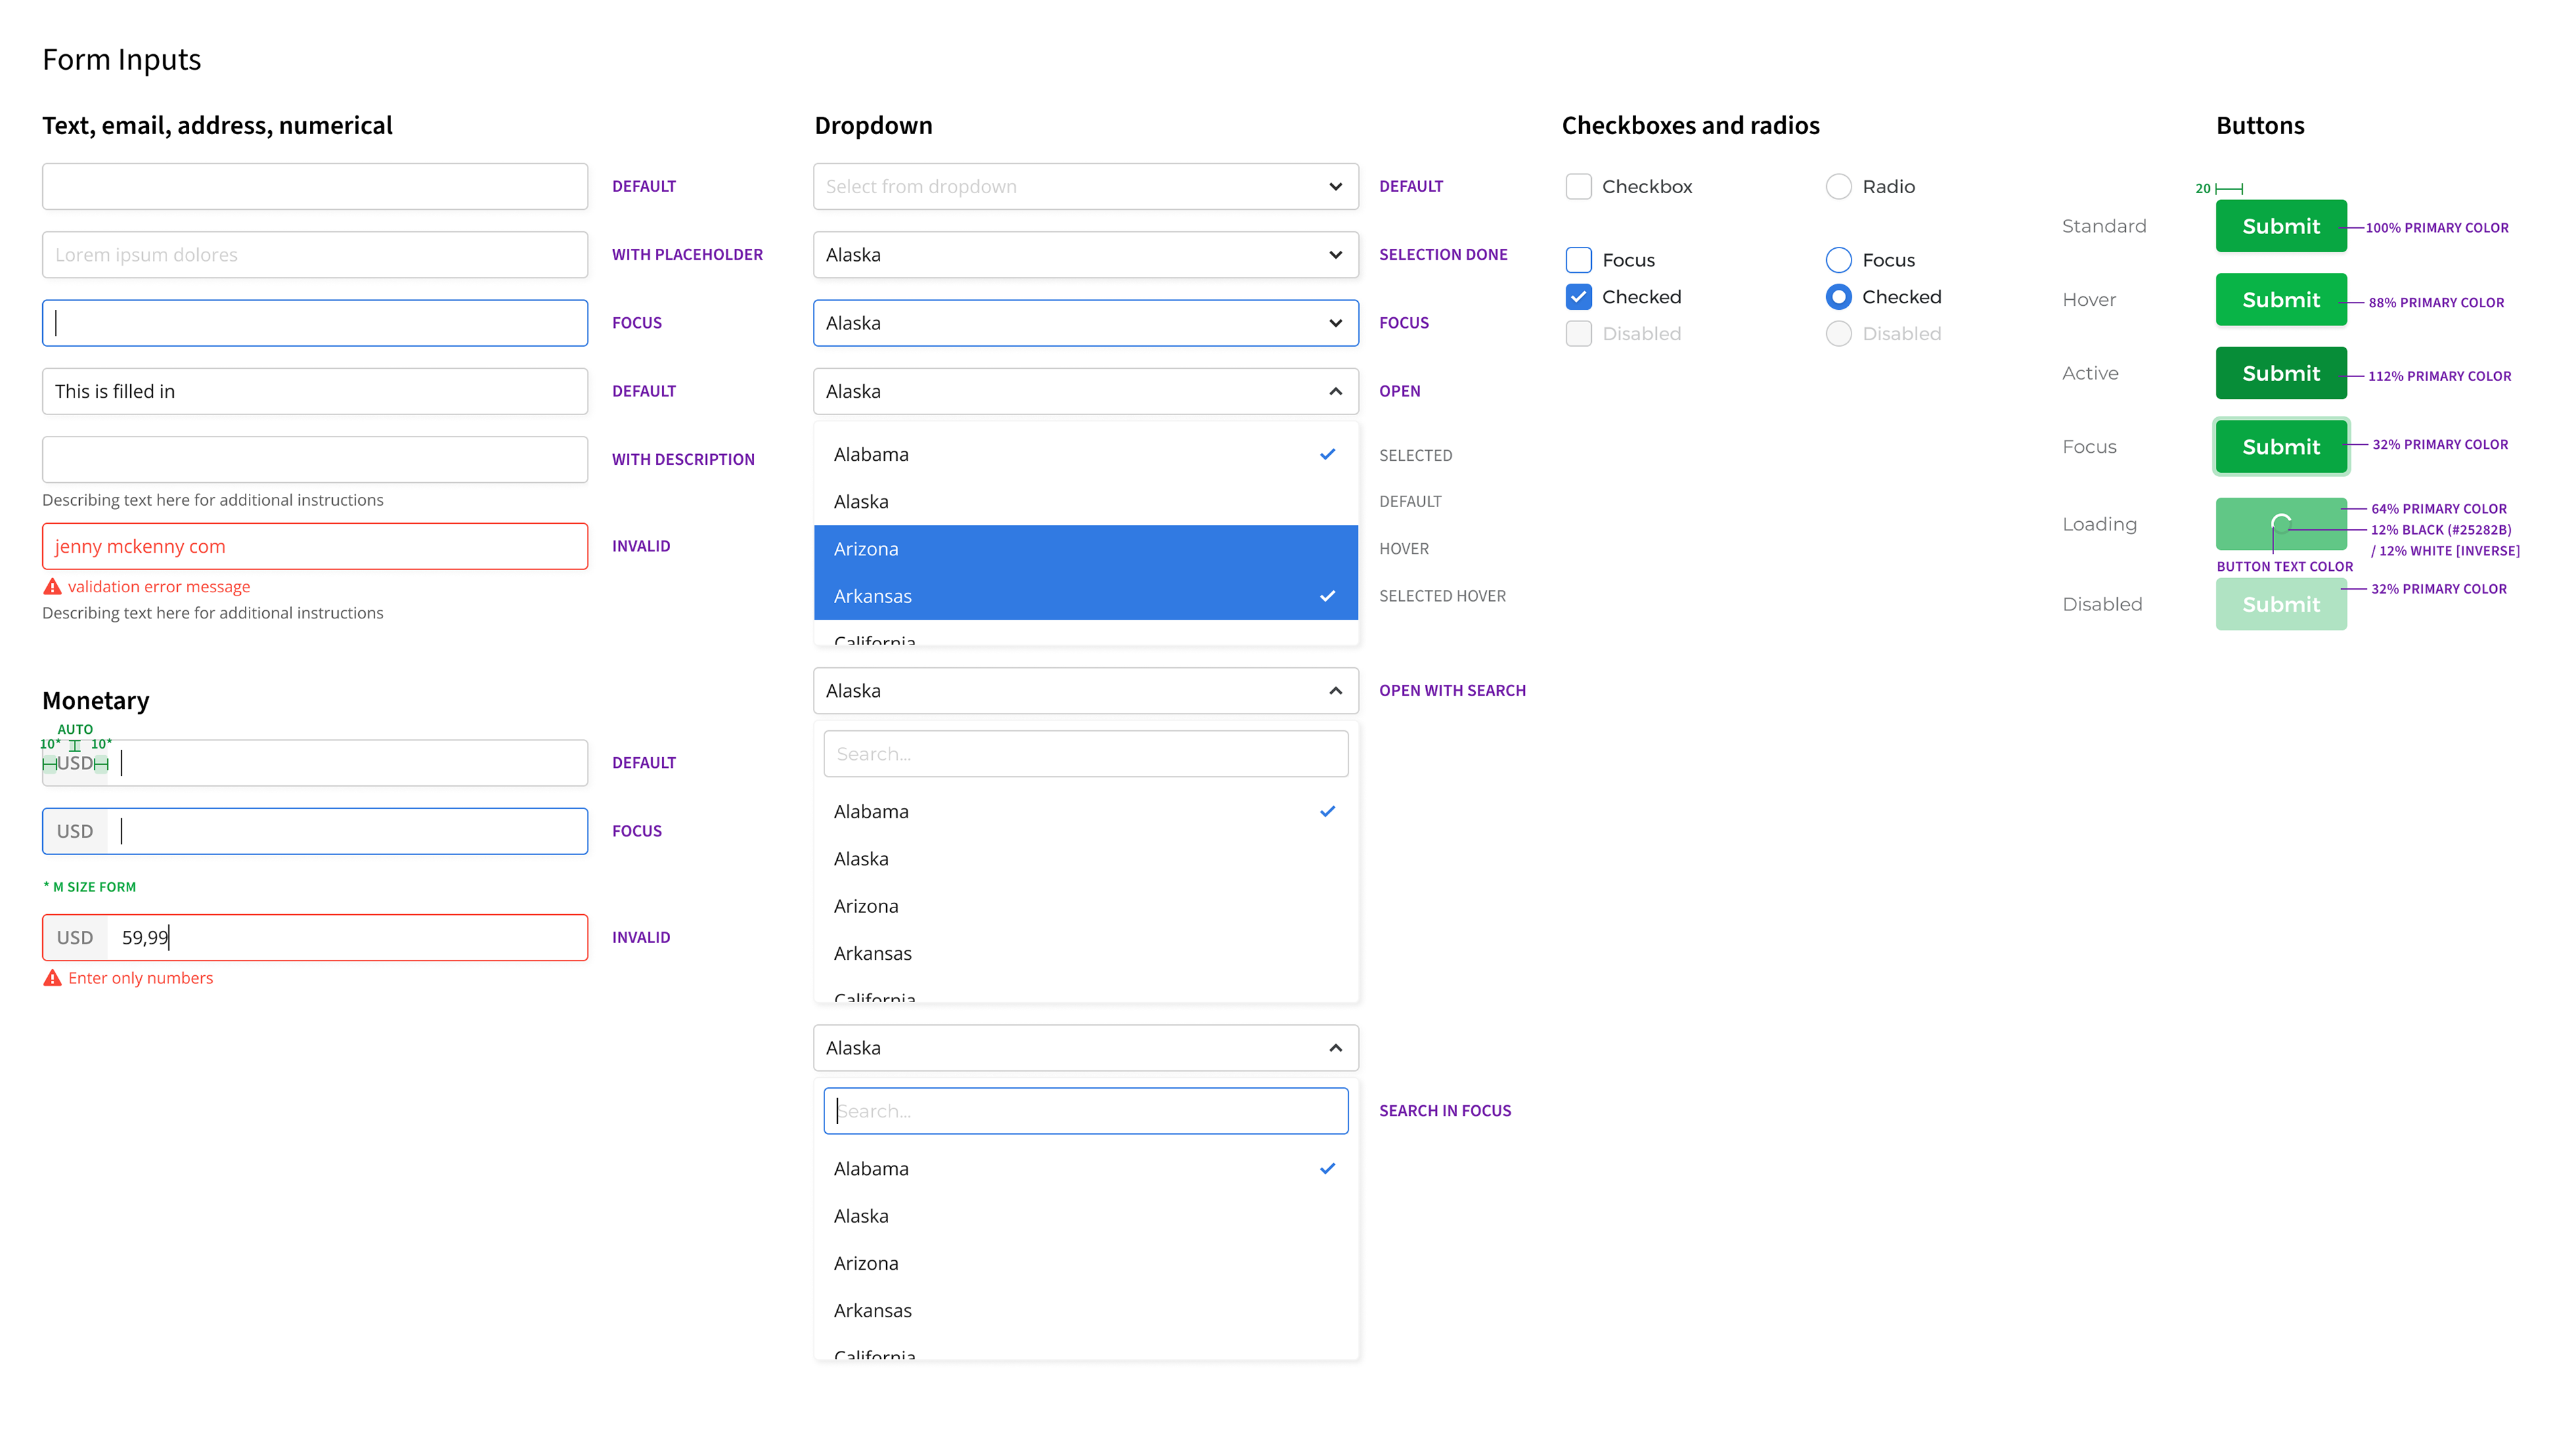Screen dimensions: 2576x1434
Task: Click the '* M SIZE FORM' note
Action: pyautogui.click(x=90, y=887)
